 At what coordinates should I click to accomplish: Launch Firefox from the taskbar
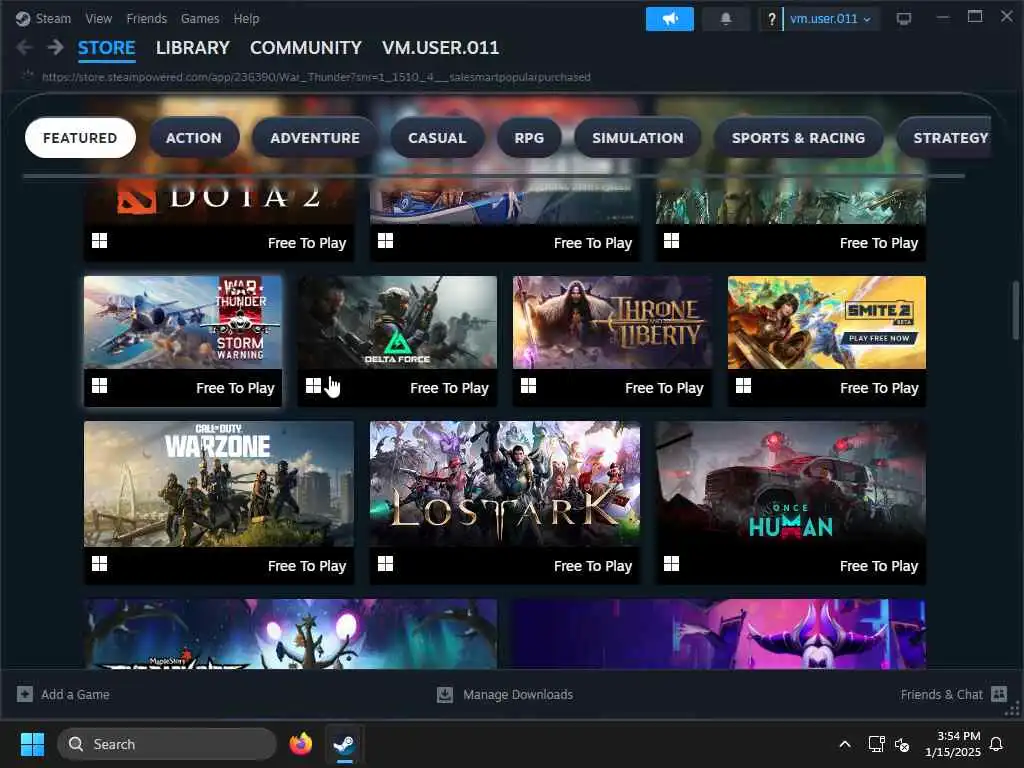pos(300,744)
